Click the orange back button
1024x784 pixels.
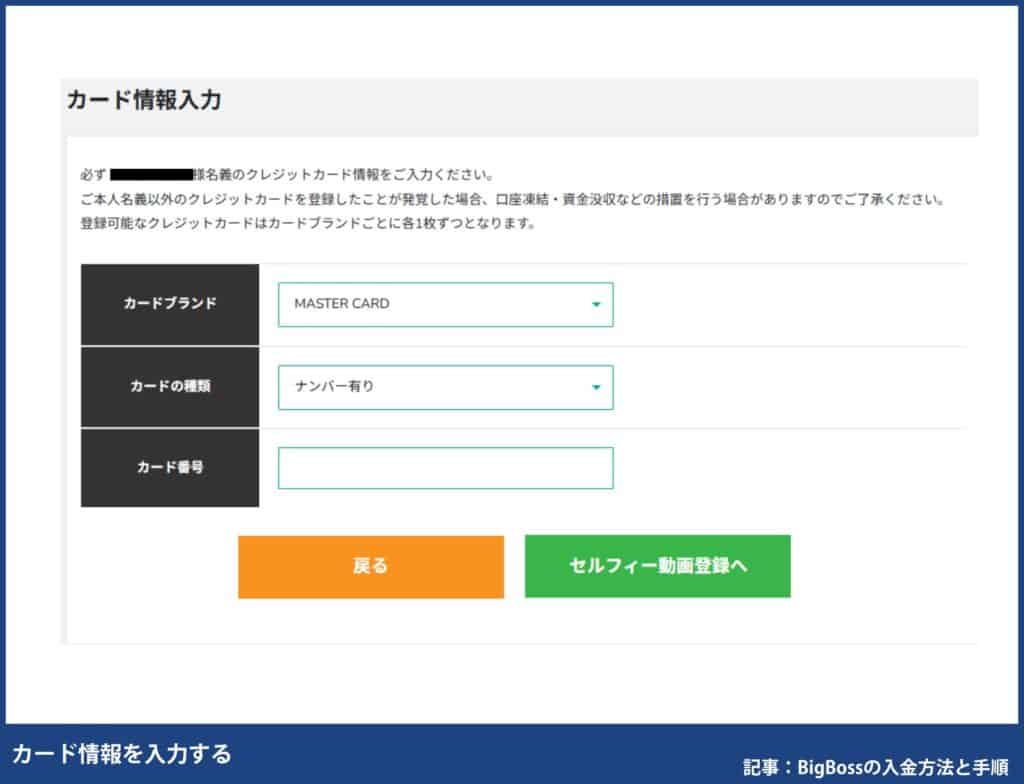371,566
